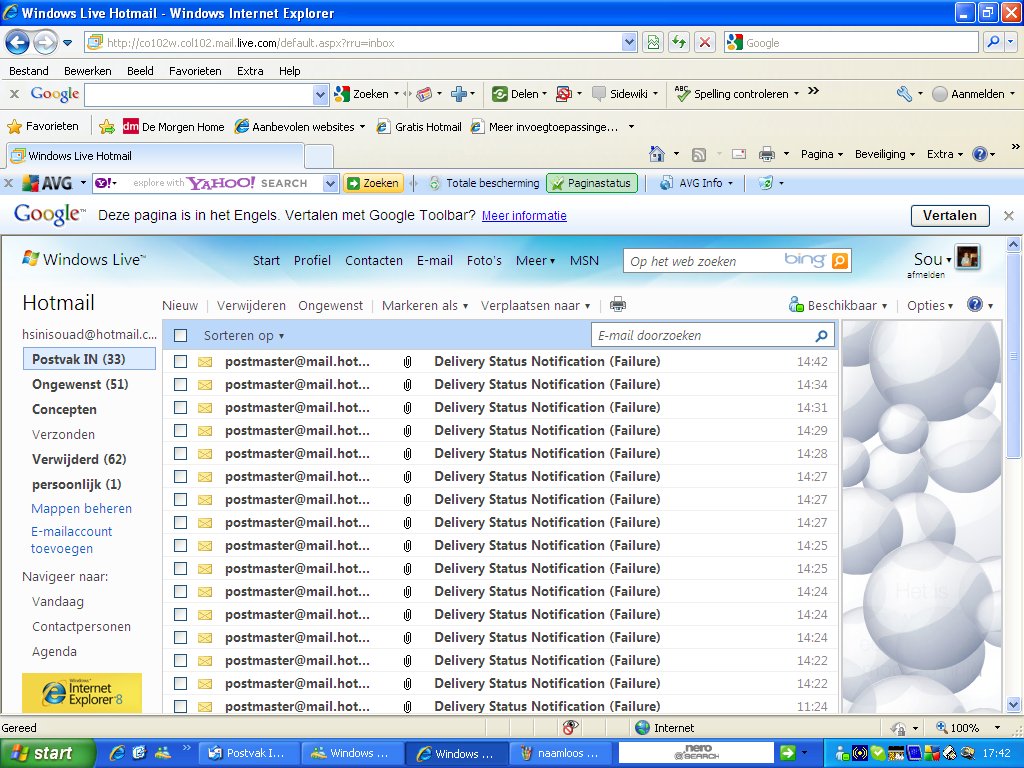Click the Hotmail help question mark icon
This screenshot has height=768, width=1024.
tap(975, 304)
